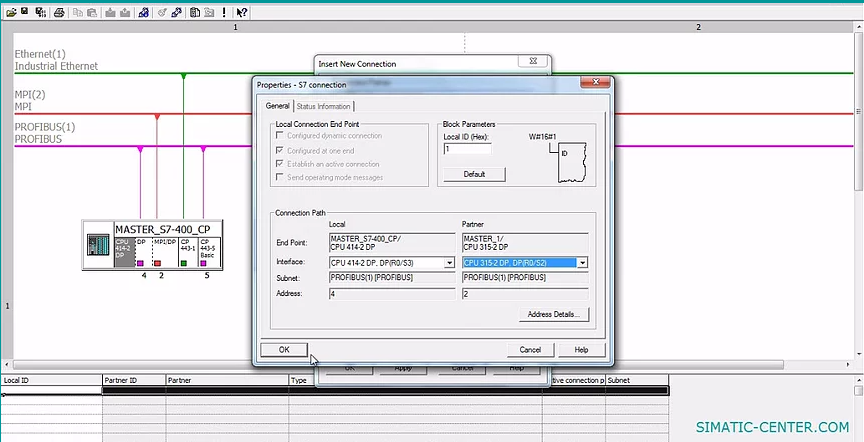The height and width of the screenshot is (442, 864).
Task: Select the CPU 414-2 DP module
Action: point(122,249)
